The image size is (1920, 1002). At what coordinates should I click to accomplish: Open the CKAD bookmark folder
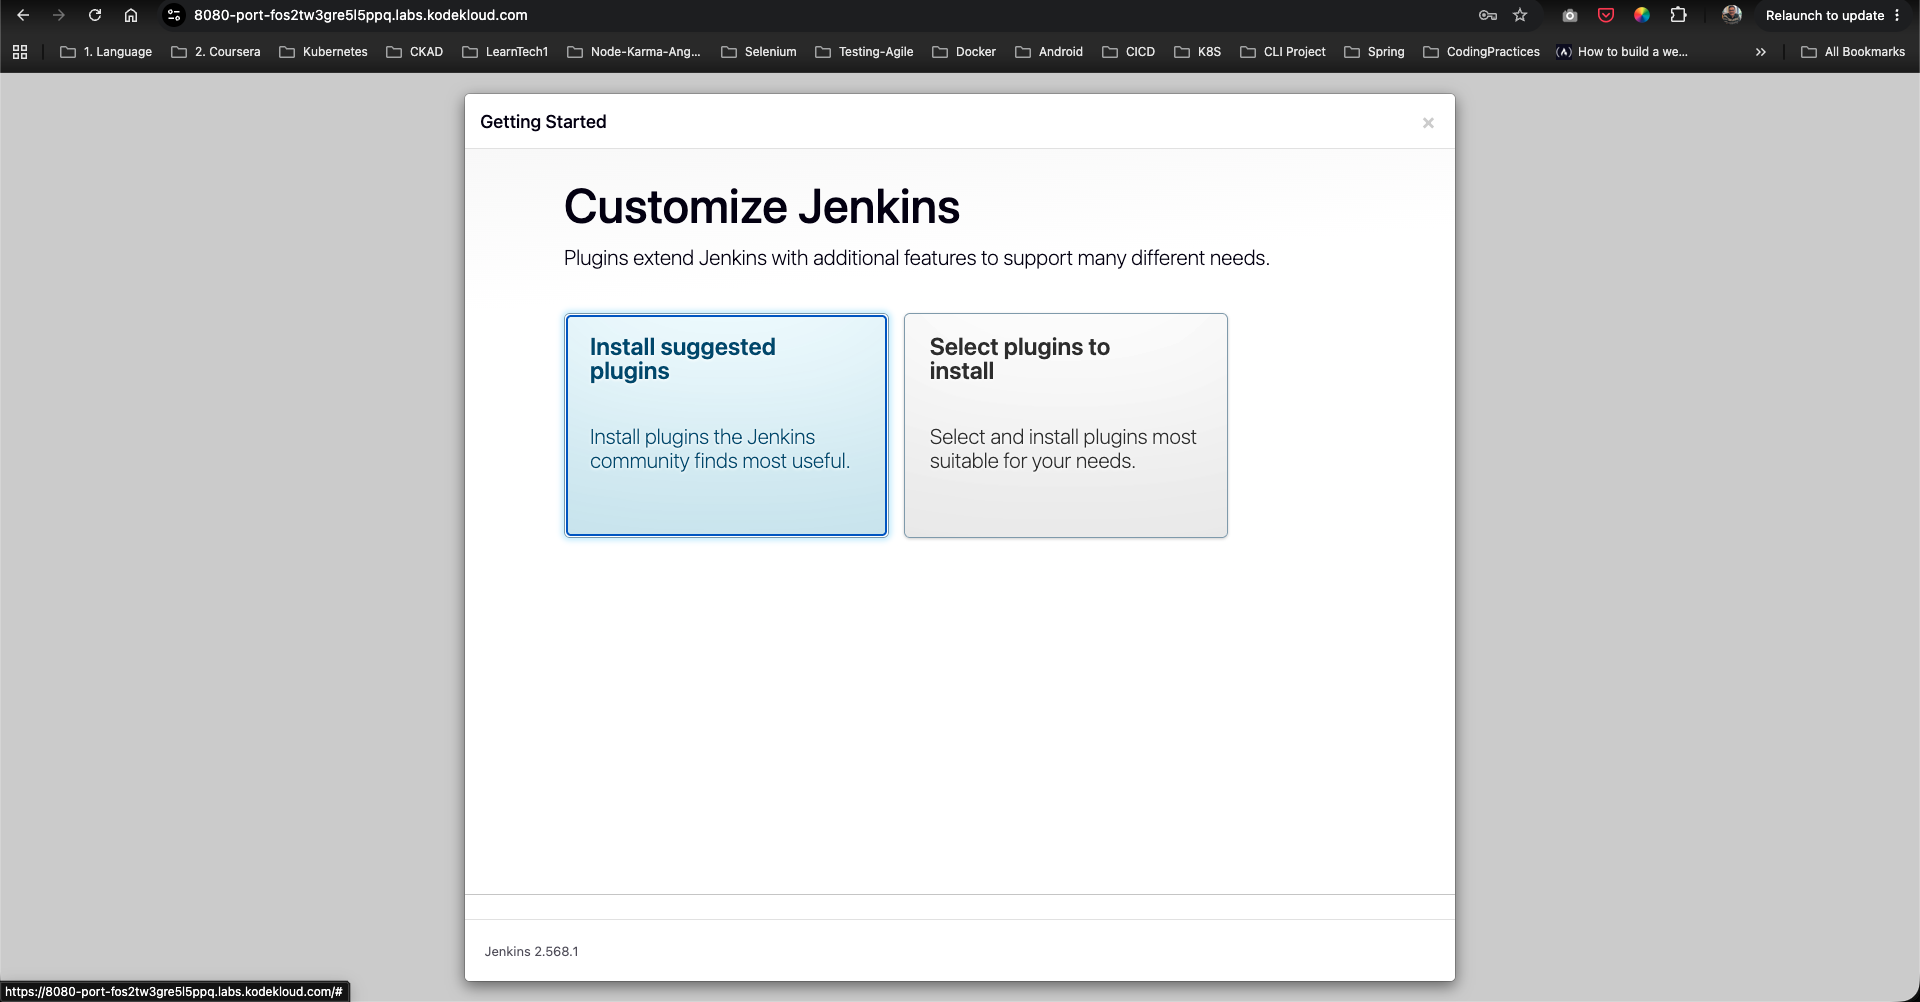415,52
